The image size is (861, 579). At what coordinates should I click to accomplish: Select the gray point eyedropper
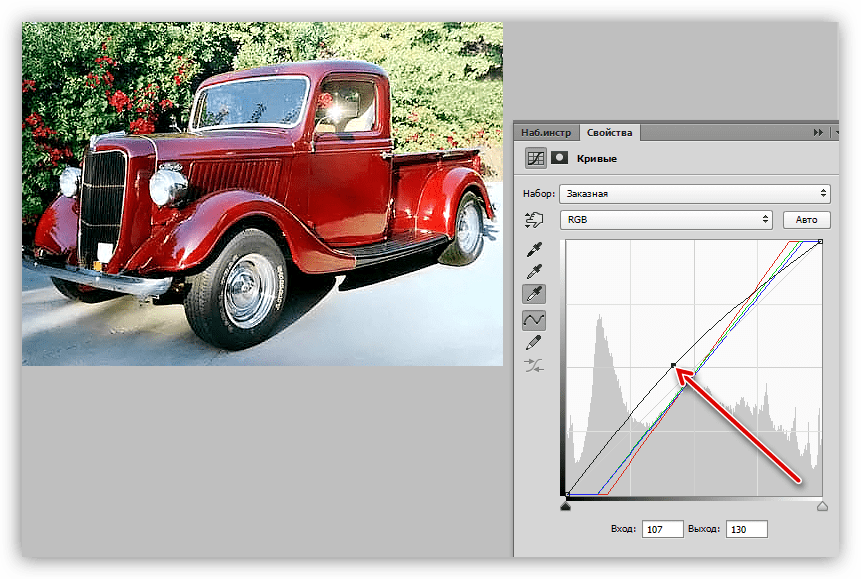point(534,271)
